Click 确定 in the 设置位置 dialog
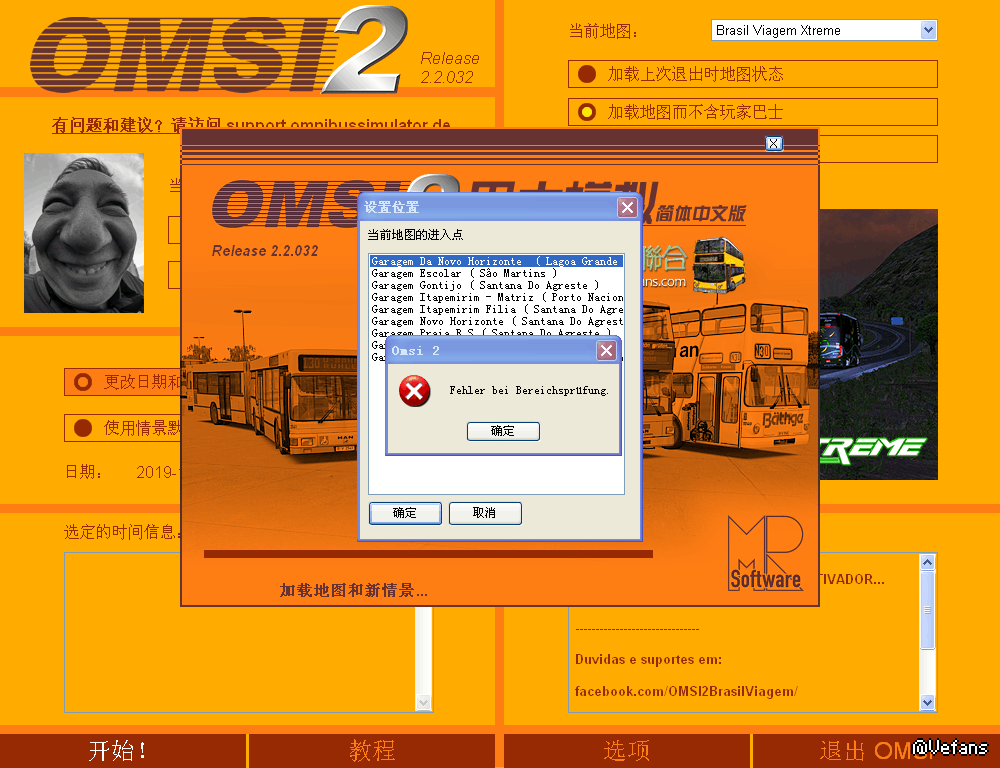The width and height of the screenshot is (1000, 768). point(405,513)
